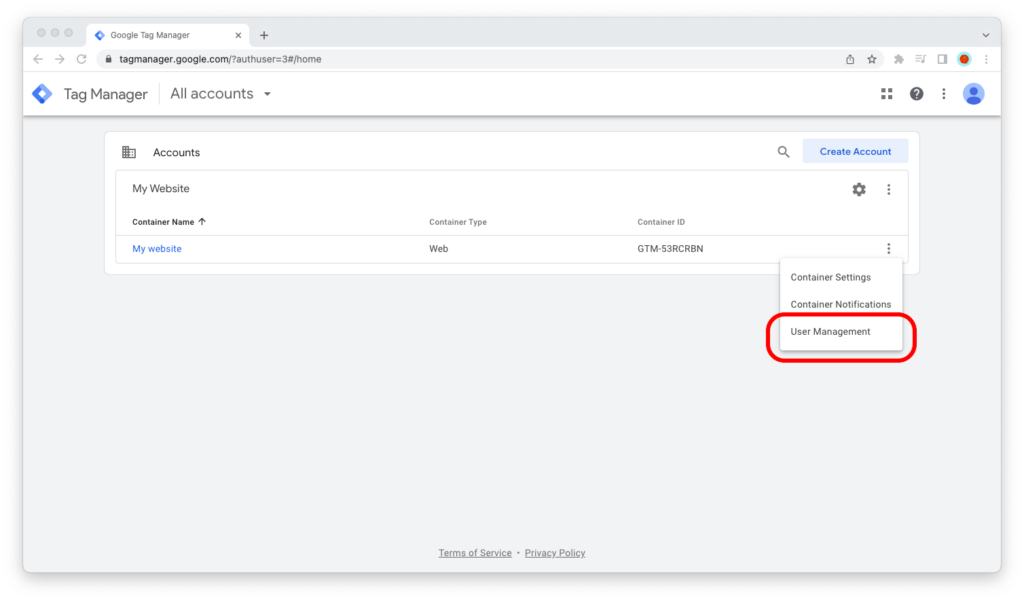Choose User Management in the menu
Image resolution: width=1024 pixels, height=601 pixels.
coord(841,332)
